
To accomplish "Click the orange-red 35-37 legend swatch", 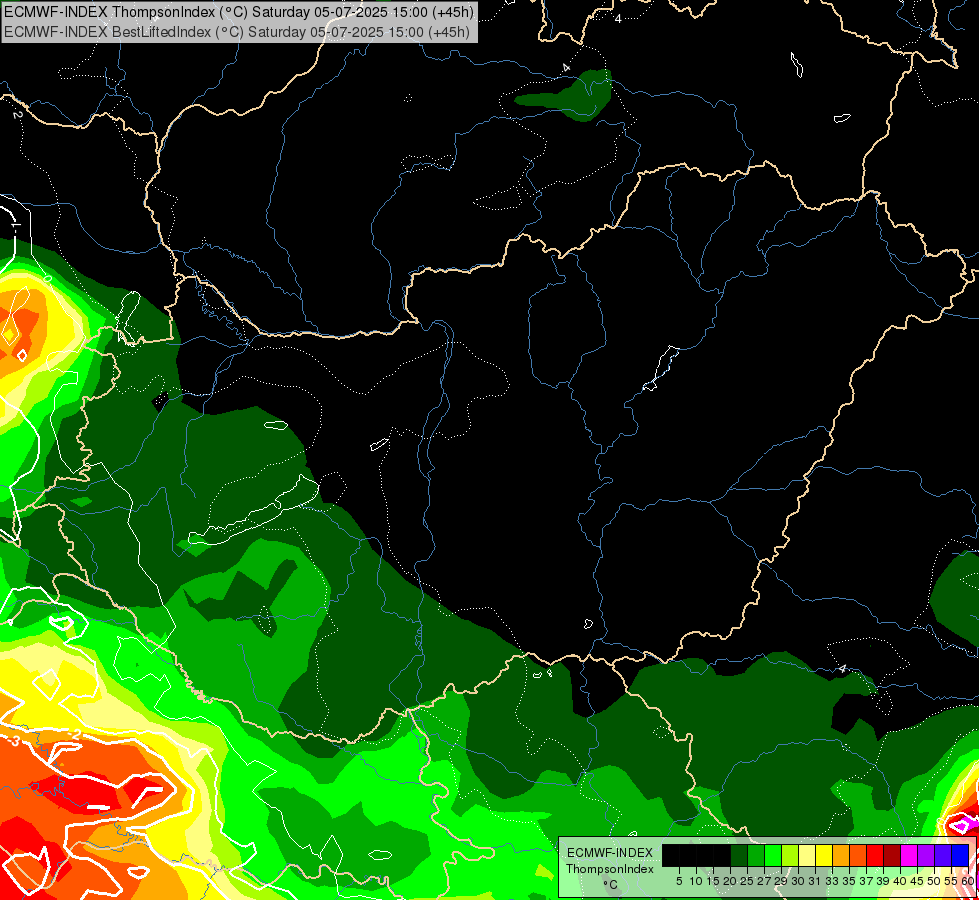I will tap(858, 856).
